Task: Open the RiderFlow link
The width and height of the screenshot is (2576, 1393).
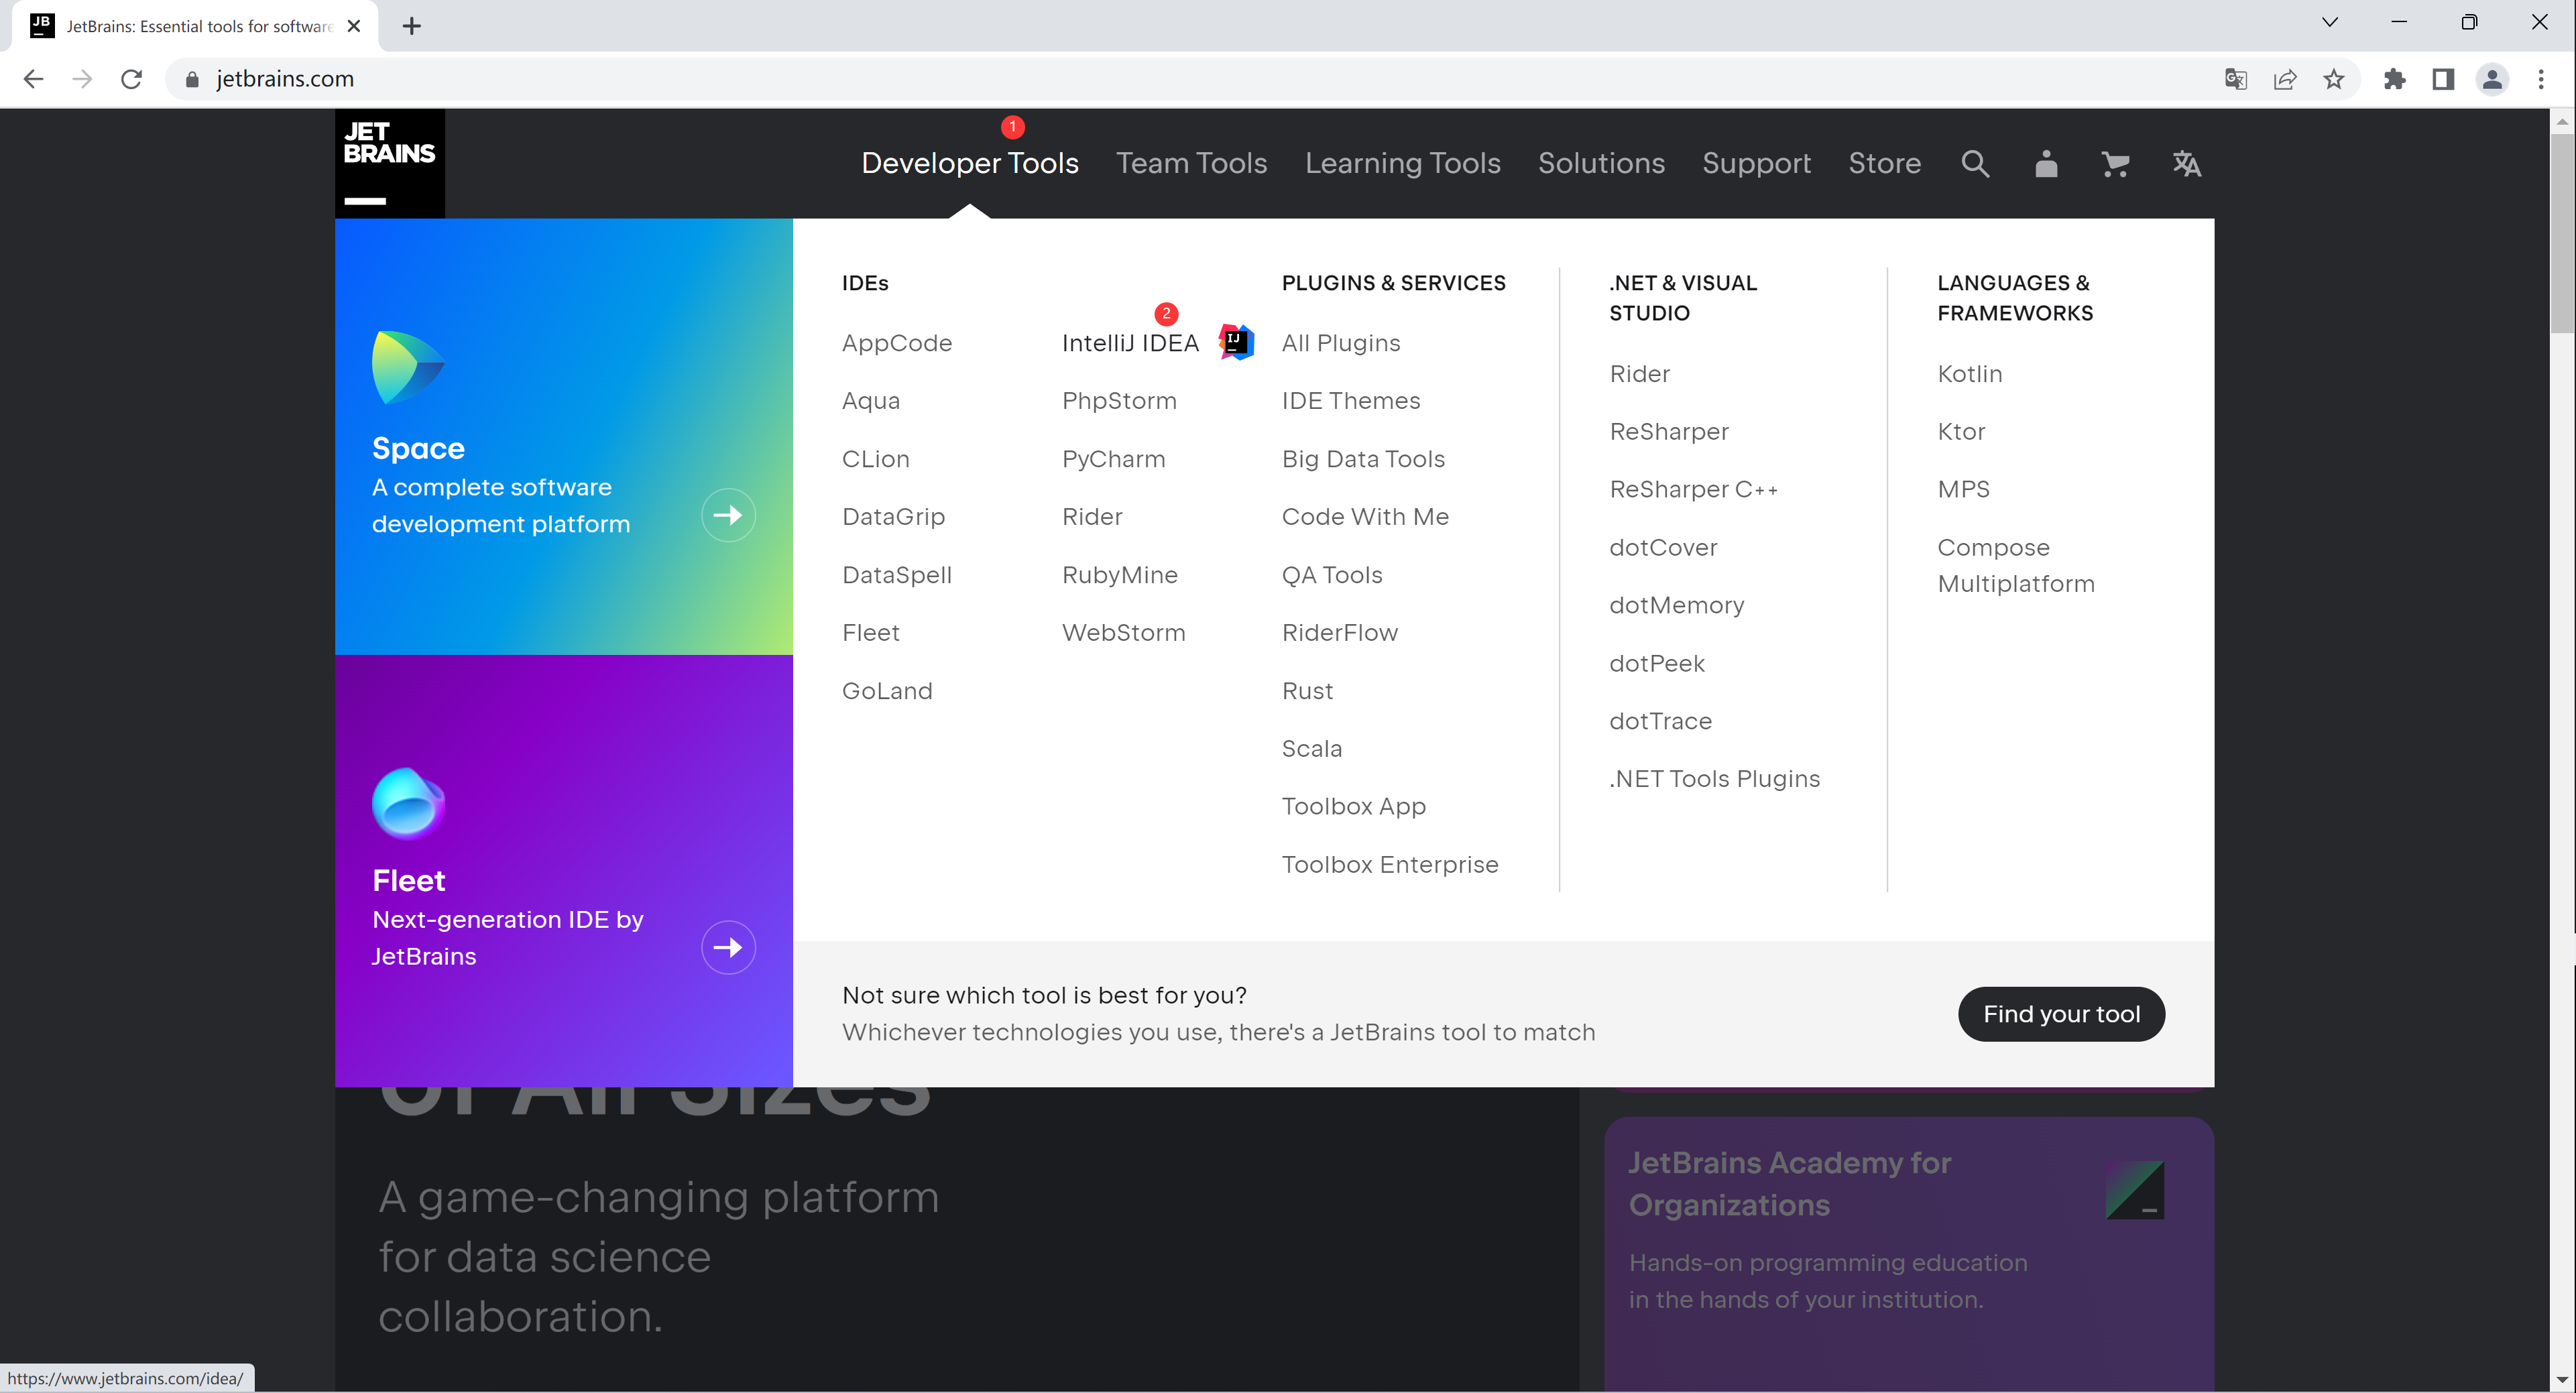Action: 1339,633
